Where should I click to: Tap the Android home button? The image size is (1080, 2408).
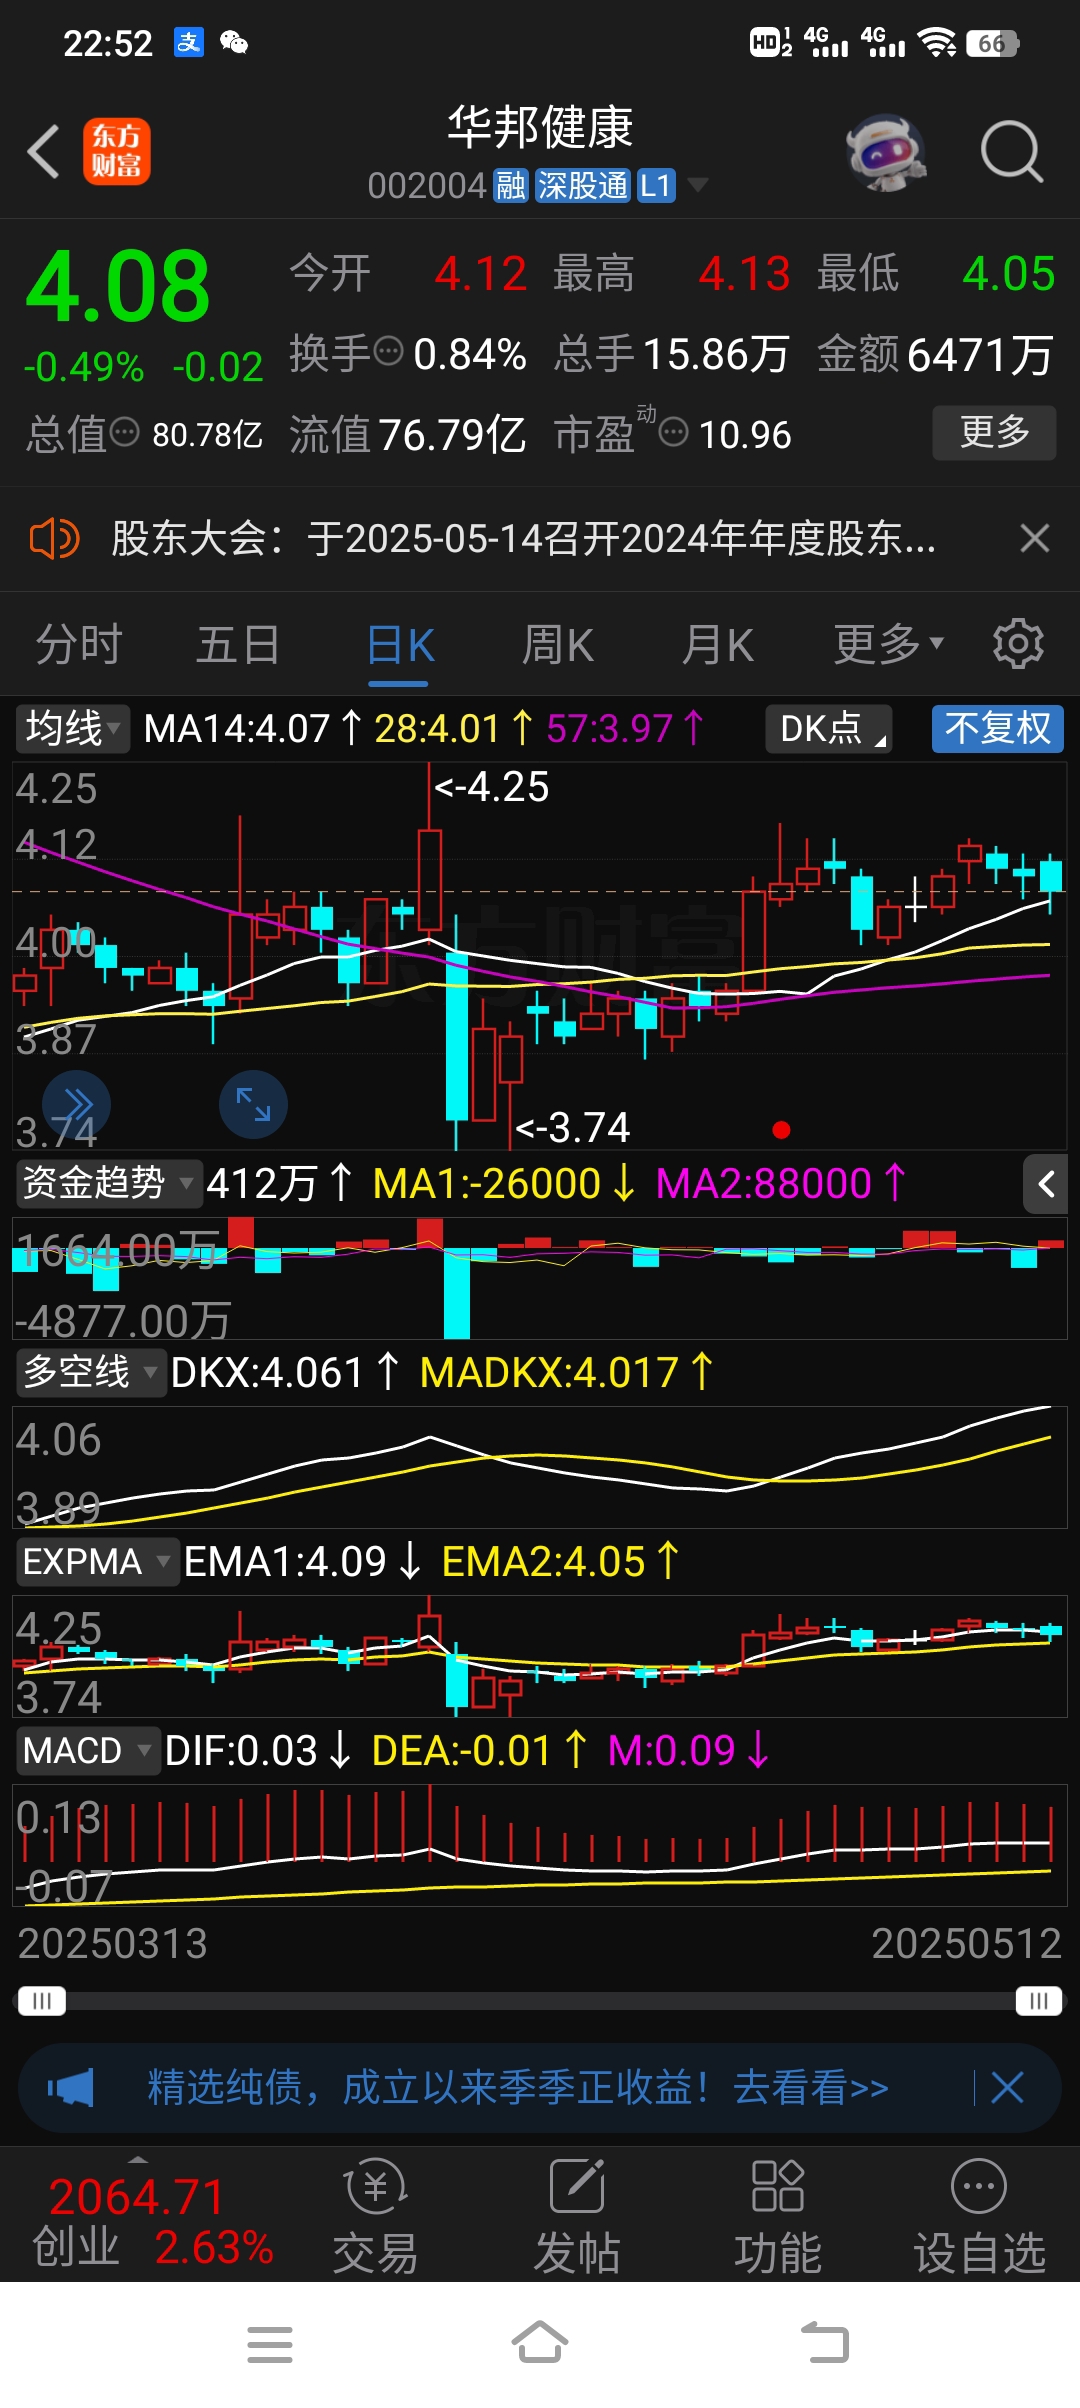pyautogui.click(x=540, y=2343)
